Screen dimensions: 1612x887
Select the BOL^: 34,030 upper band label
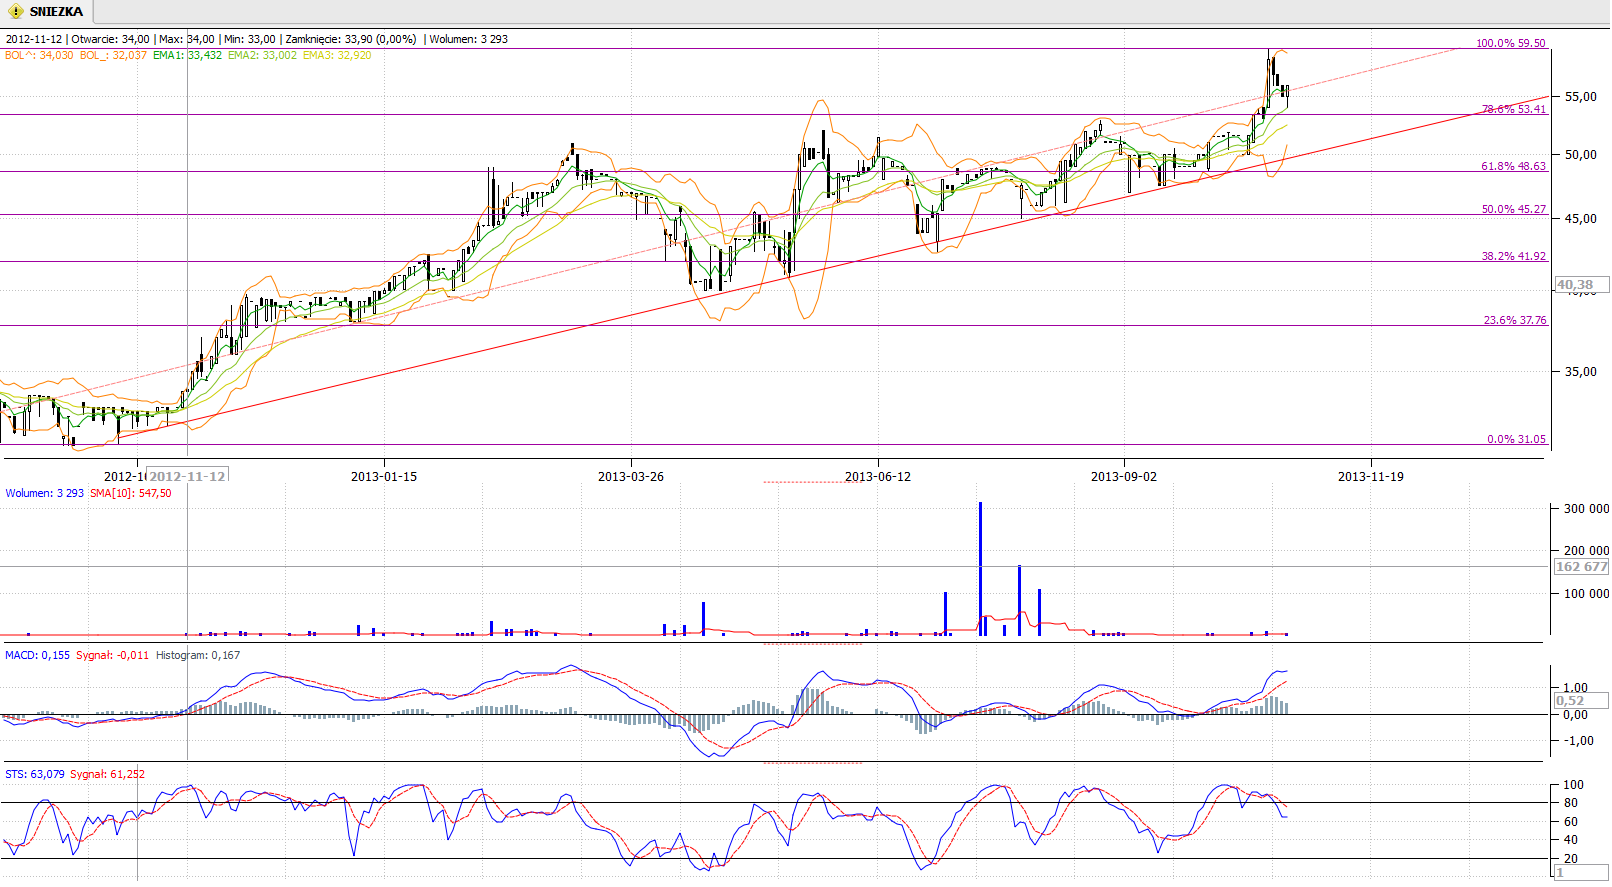click(x=39, y=55)
